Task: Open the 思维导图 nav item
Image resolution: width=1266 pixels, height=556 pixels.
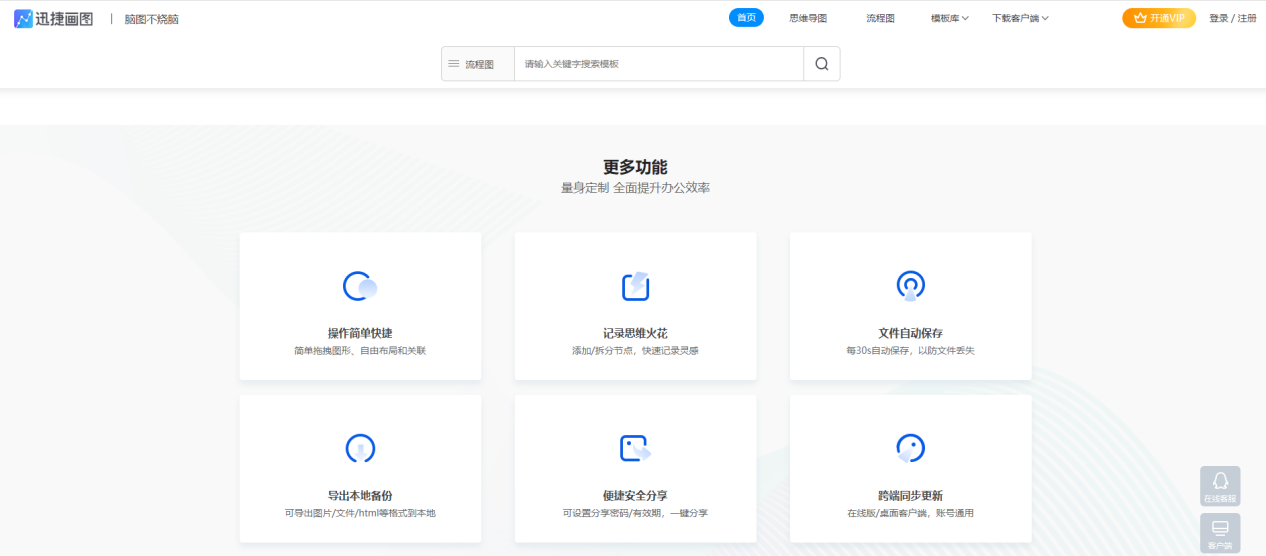Action: (808, 18)
